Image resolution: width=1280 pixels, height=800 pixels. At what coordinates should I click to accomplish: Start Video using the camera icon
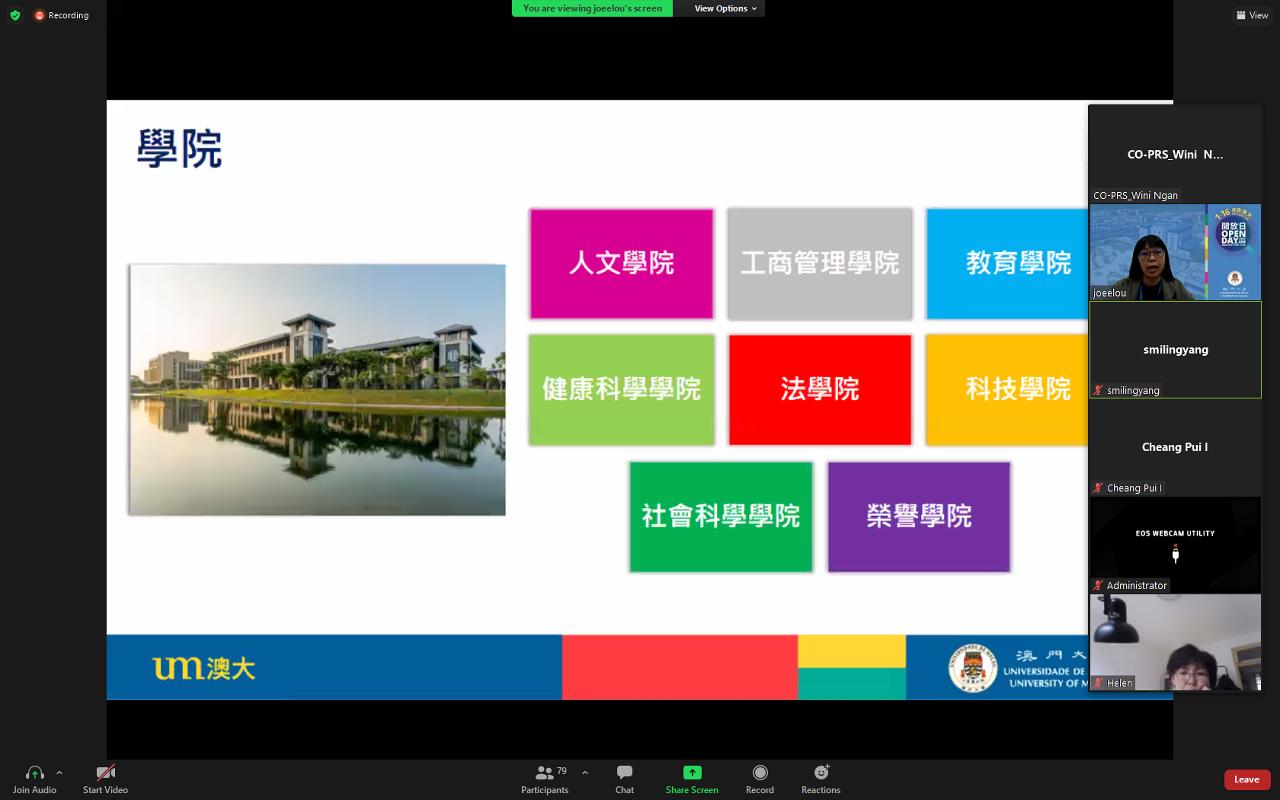coord(105,773)
